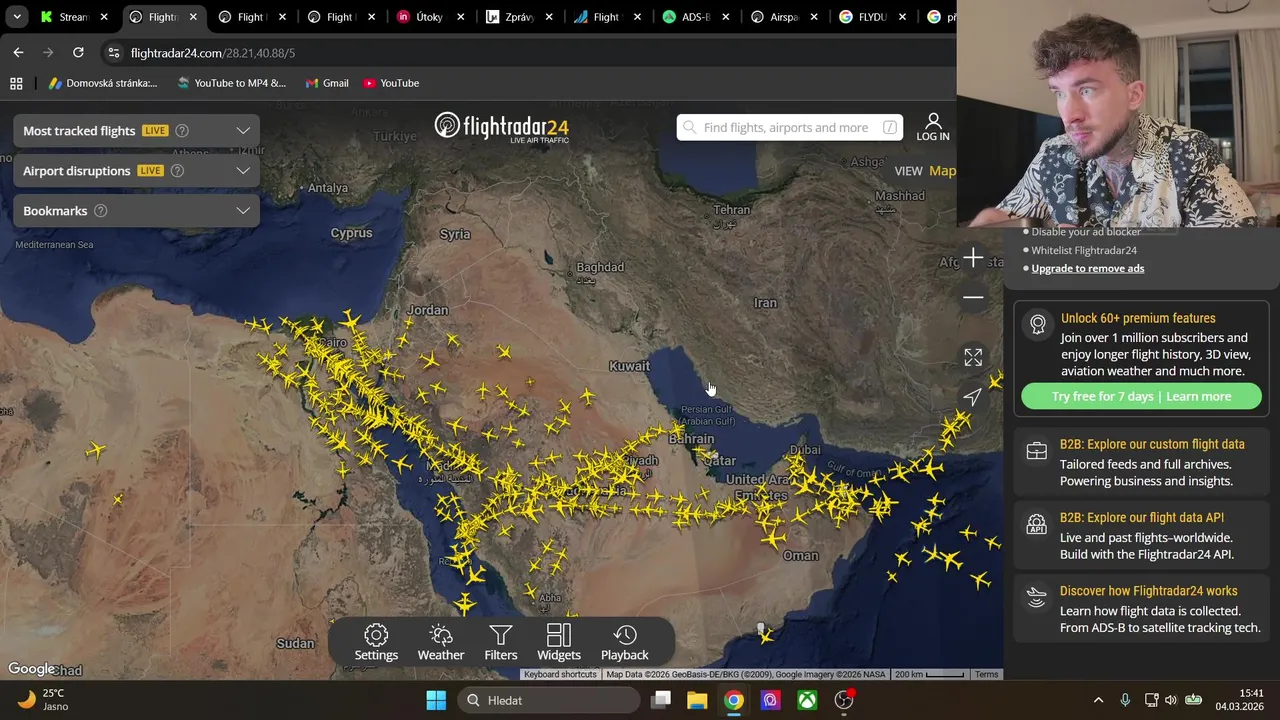The image size is (1280, 720).
Task: Click the Live Air Traffic tagline
Action: [539, 140]
